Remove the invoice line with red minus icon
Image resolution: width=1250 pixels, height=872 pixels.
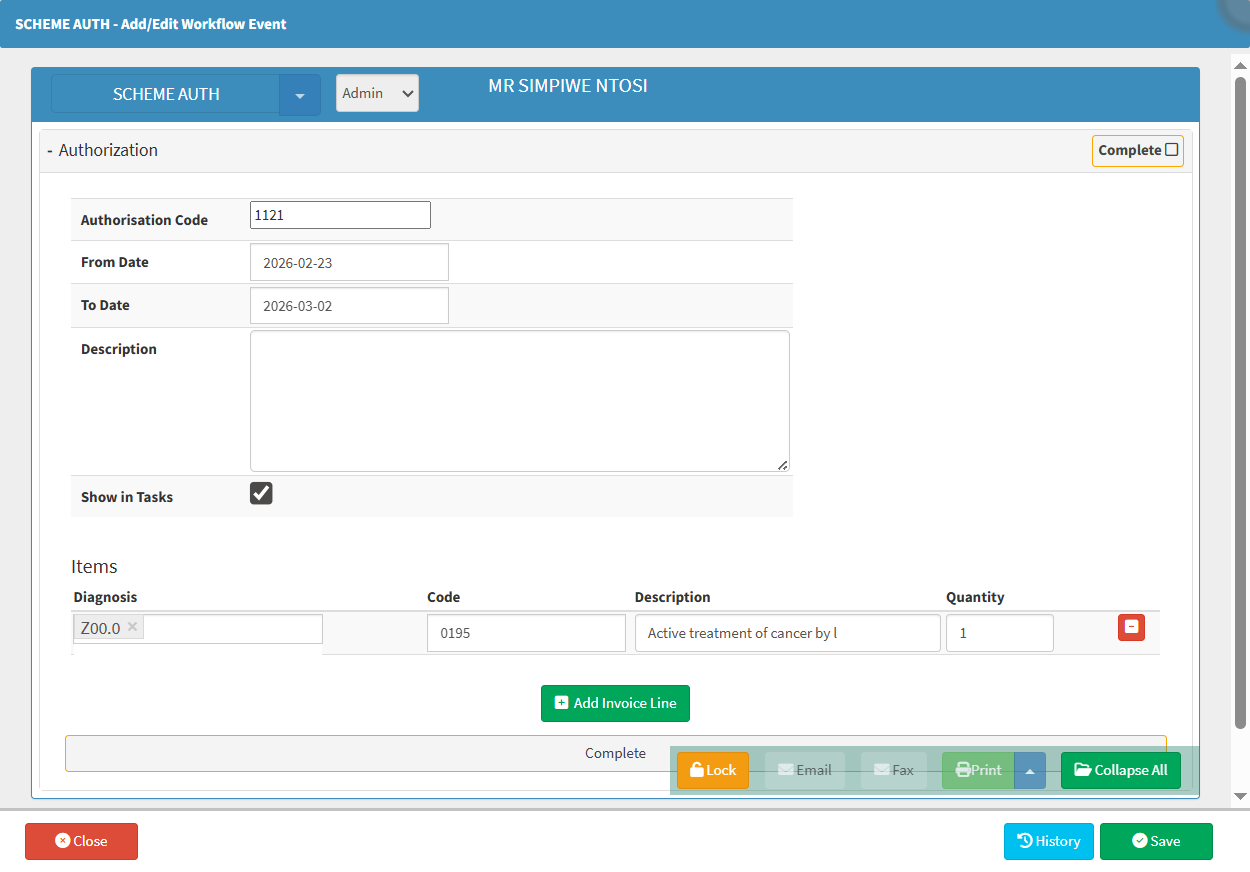[x=1131, y=627]
